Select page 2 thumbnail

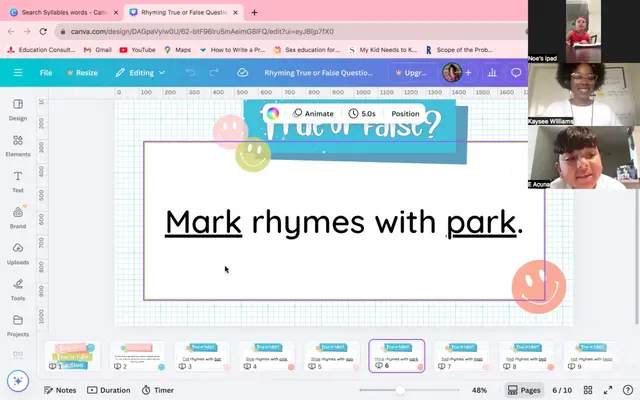point(137,356)
